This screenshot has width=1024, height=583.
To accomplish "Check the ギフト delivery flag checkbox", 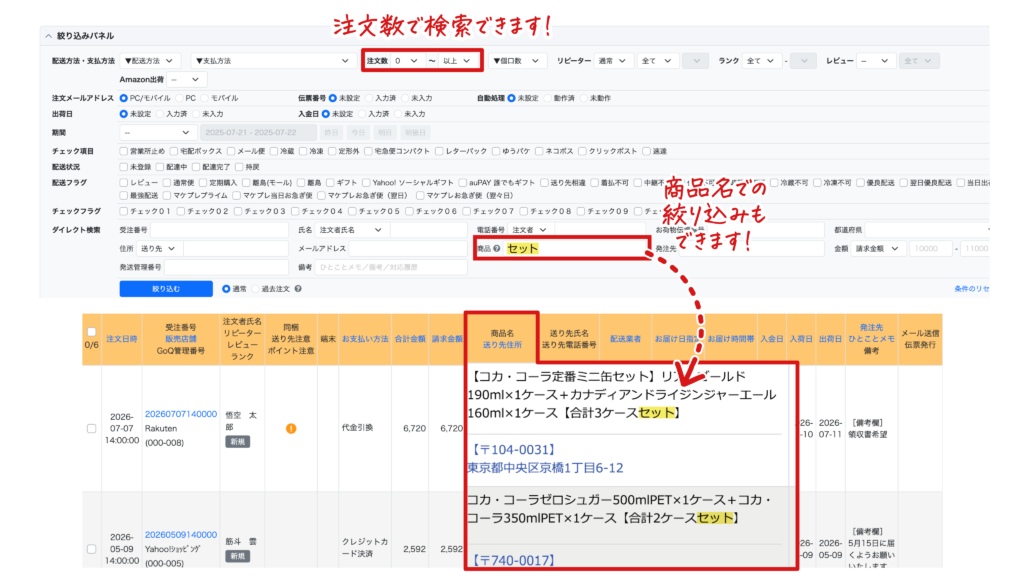I will [330, 183].
